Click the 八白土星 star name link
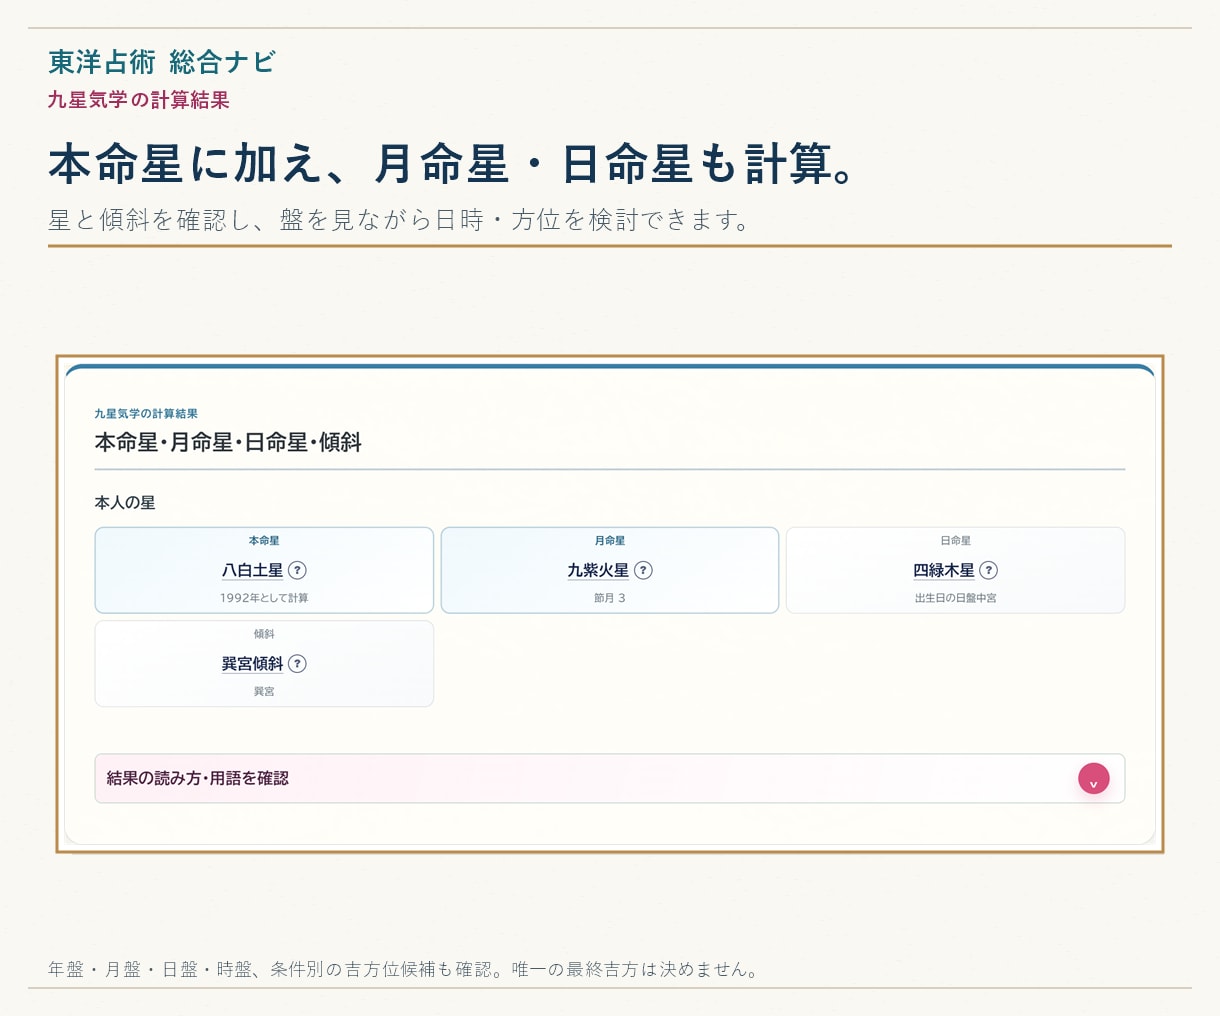The width and height of the screenshot is (1220, 1016). click(252, 570)
